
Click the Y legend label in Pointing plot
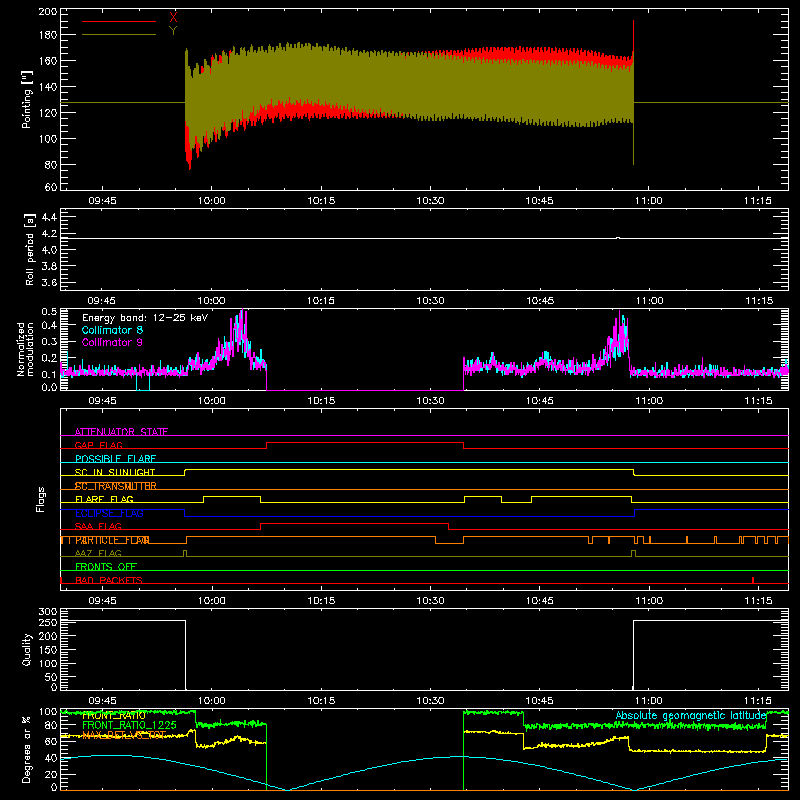pyautogui.click(x=173, y=31)
